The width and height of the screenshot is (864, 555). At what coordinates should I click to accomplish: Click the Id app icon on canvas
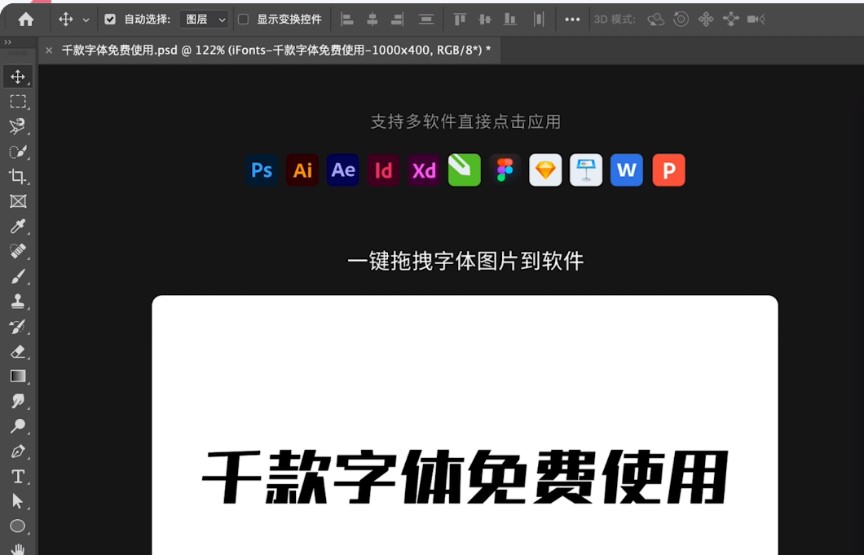(x=384, y=170)
